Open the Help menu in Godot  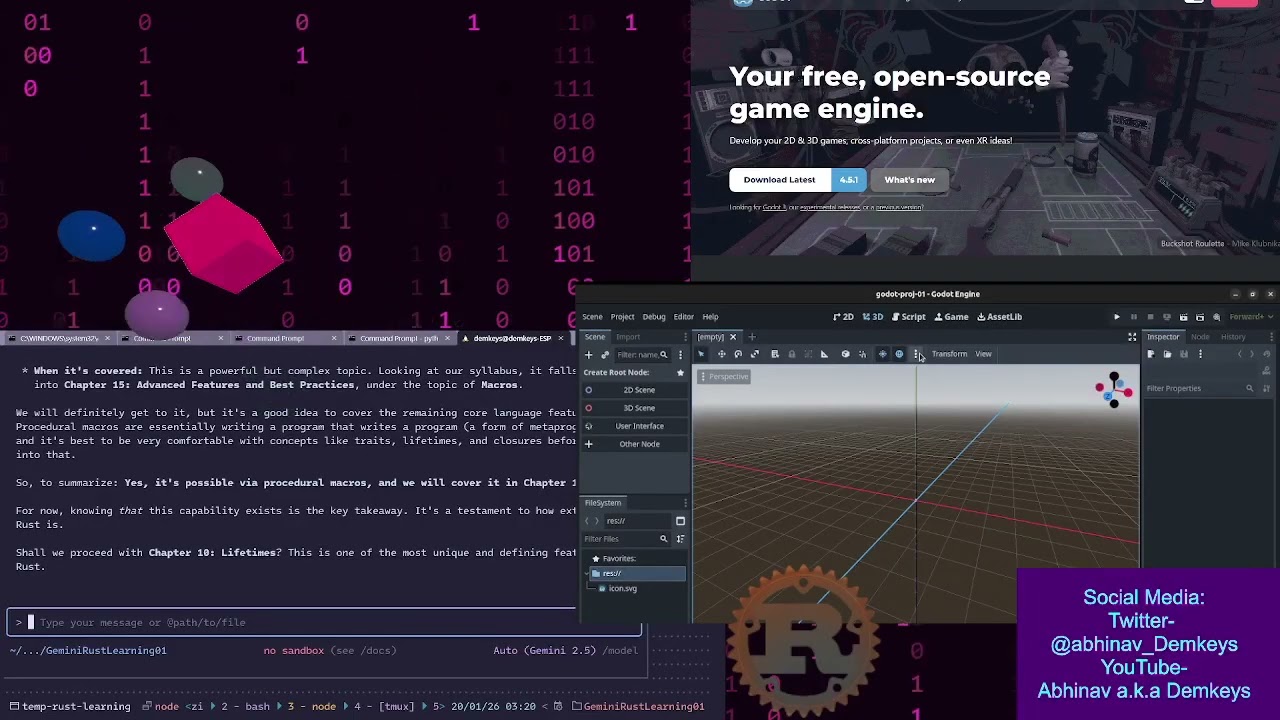[x=710, y=317]
